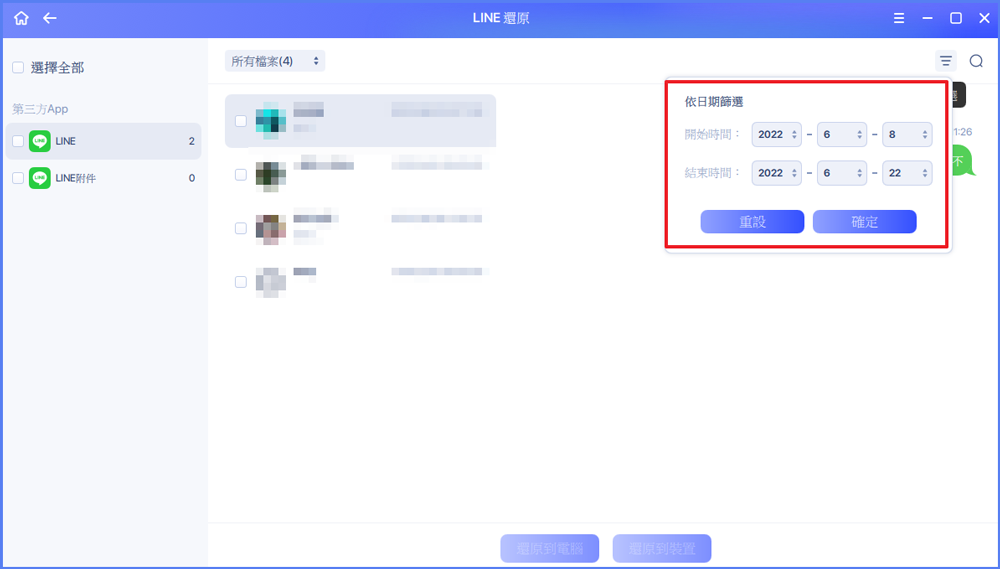The image size is (1000, 569).
Task: Select the first chat's avatar thumbnail
Action: tap(270, 120)
